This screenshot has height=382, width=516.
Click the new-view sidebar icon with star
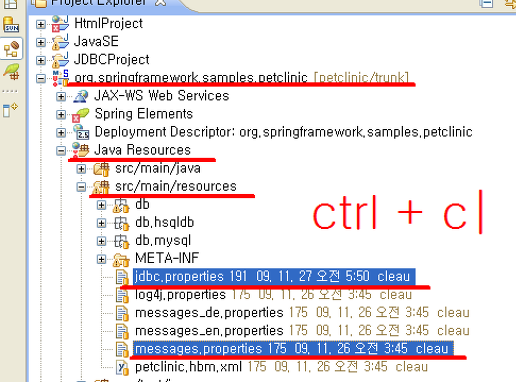pyautogui.click(x=10, y=110)
